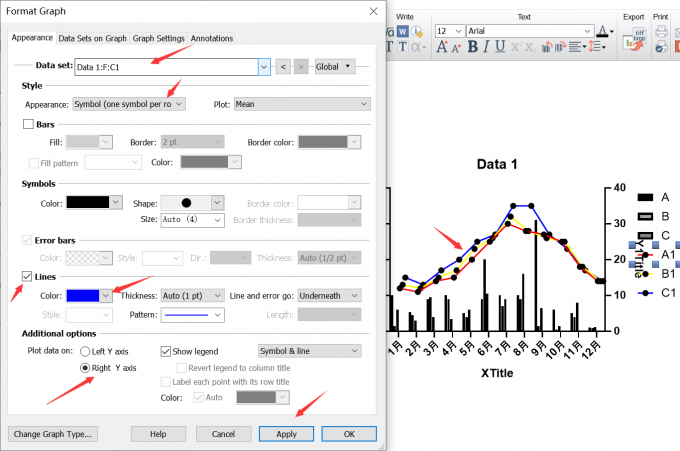Open the Appearance style dropdown
Viewport: 680px width, 451px height.
click(129, 104)
